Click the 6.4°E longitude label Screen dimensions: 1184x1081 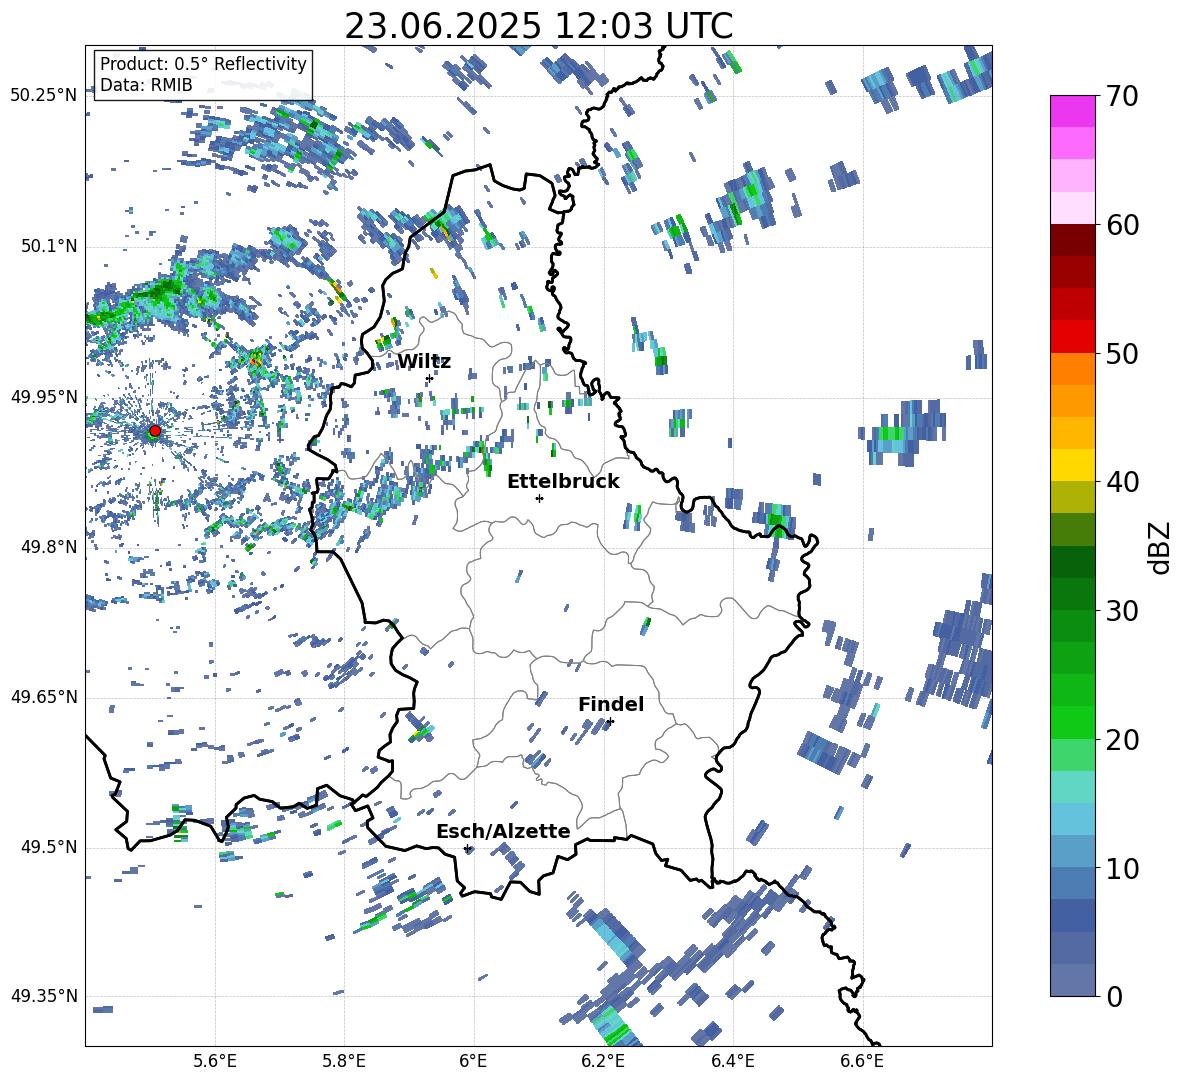(732, 1061)
